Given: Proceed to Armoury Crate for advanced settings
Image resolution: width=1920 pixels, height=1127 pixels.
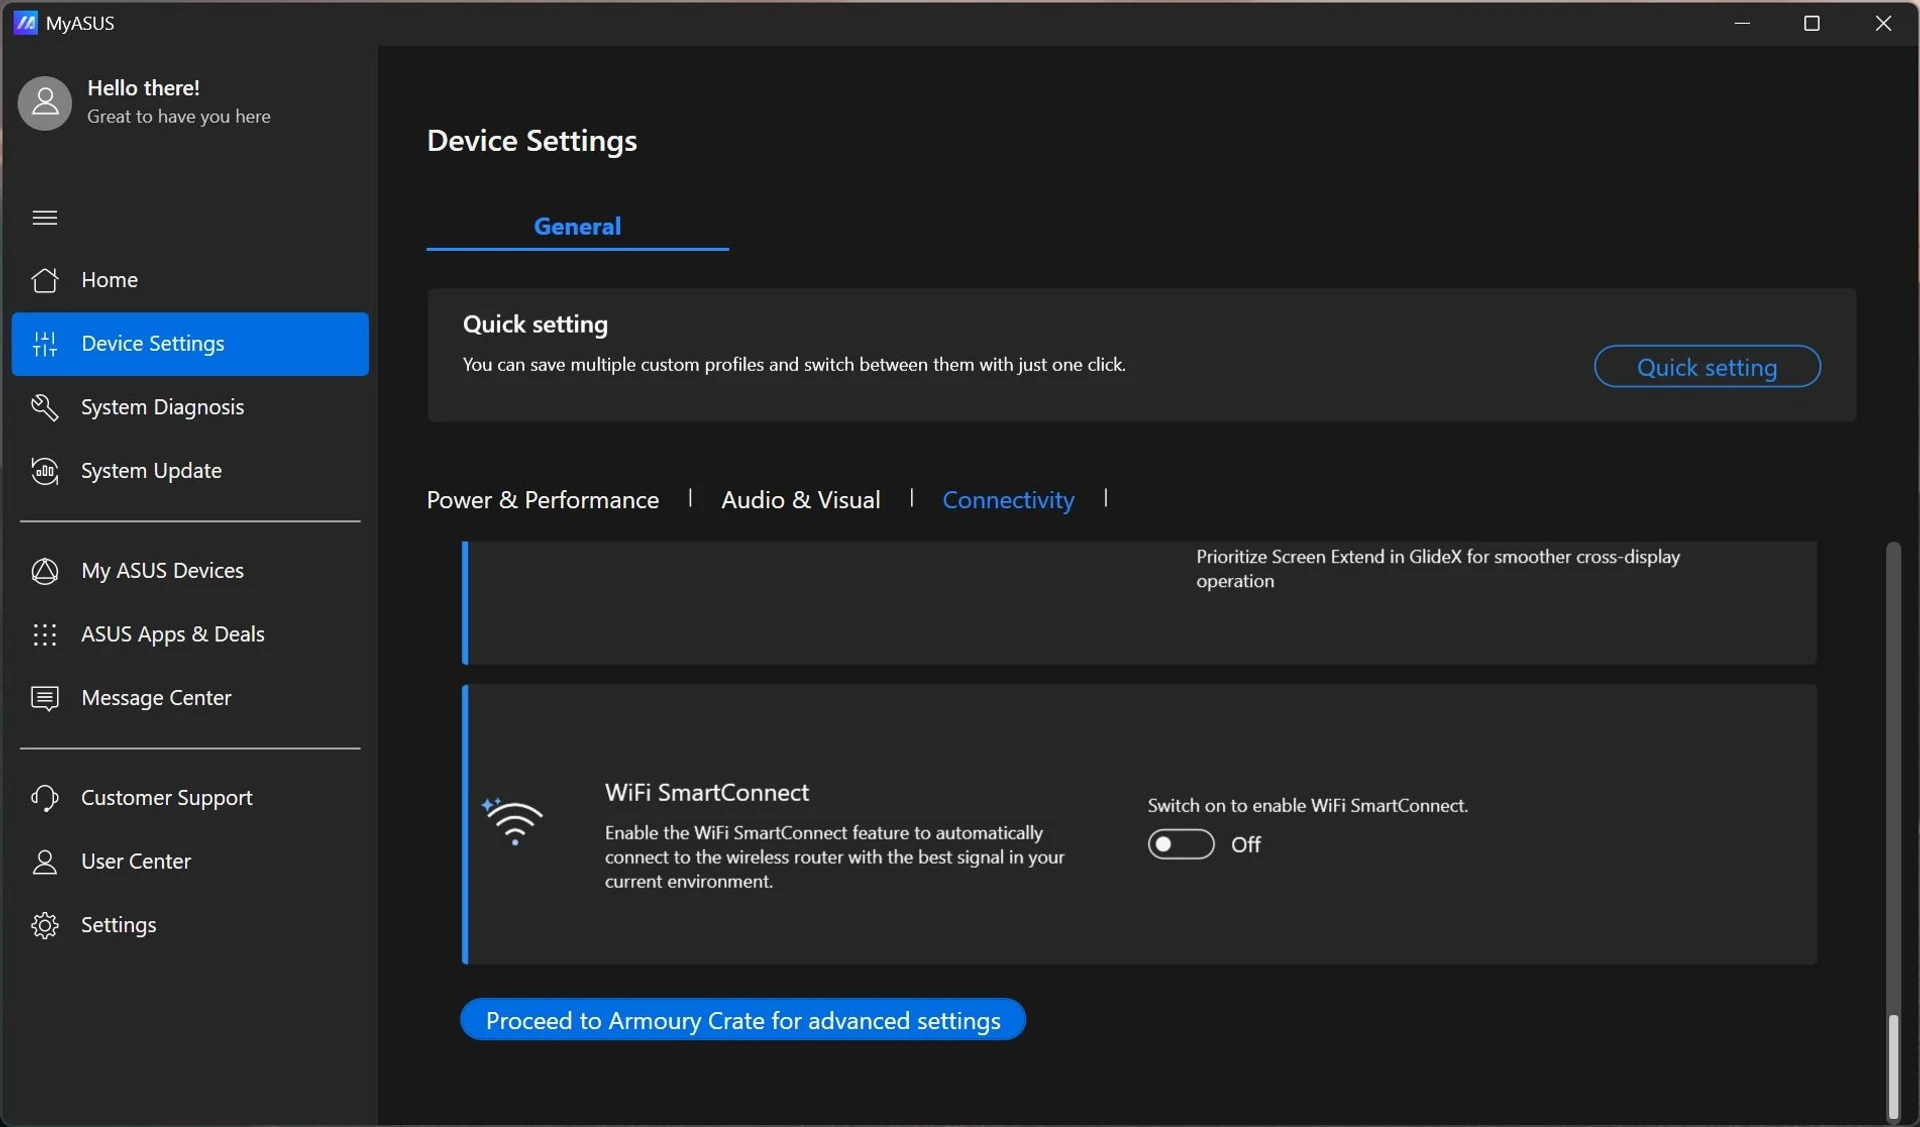Looking at the screenshot, I should click(x=743, y=1020).
